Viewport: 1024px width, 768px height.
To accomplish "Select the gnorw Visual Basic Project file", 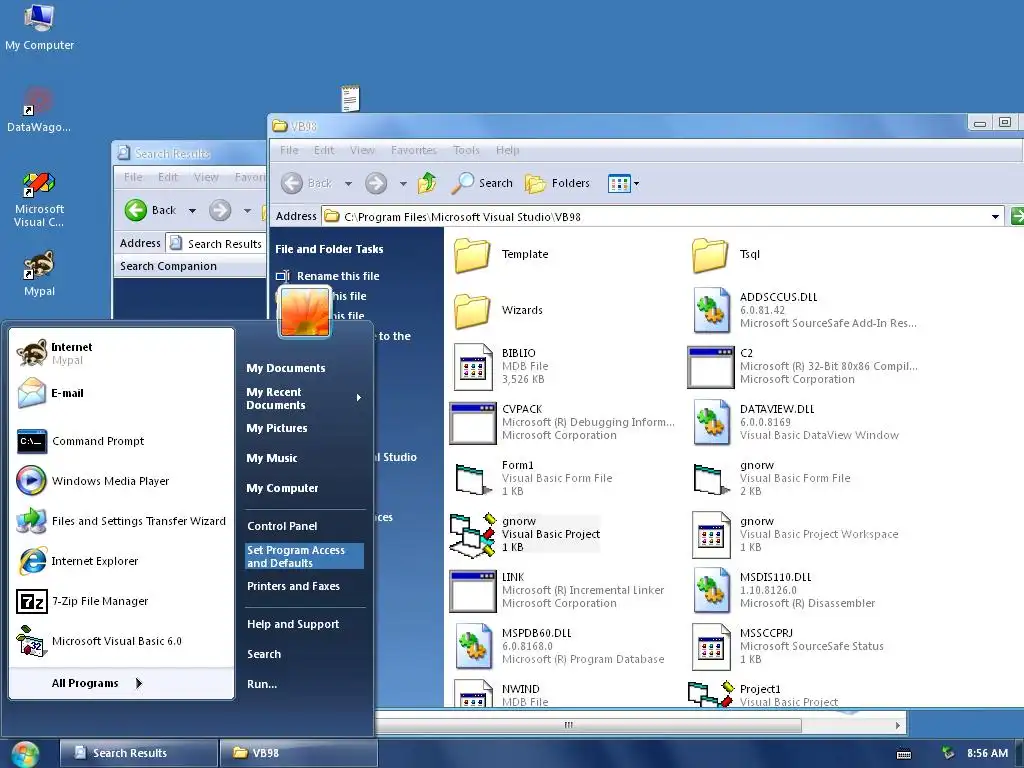I will coord(525,535).
